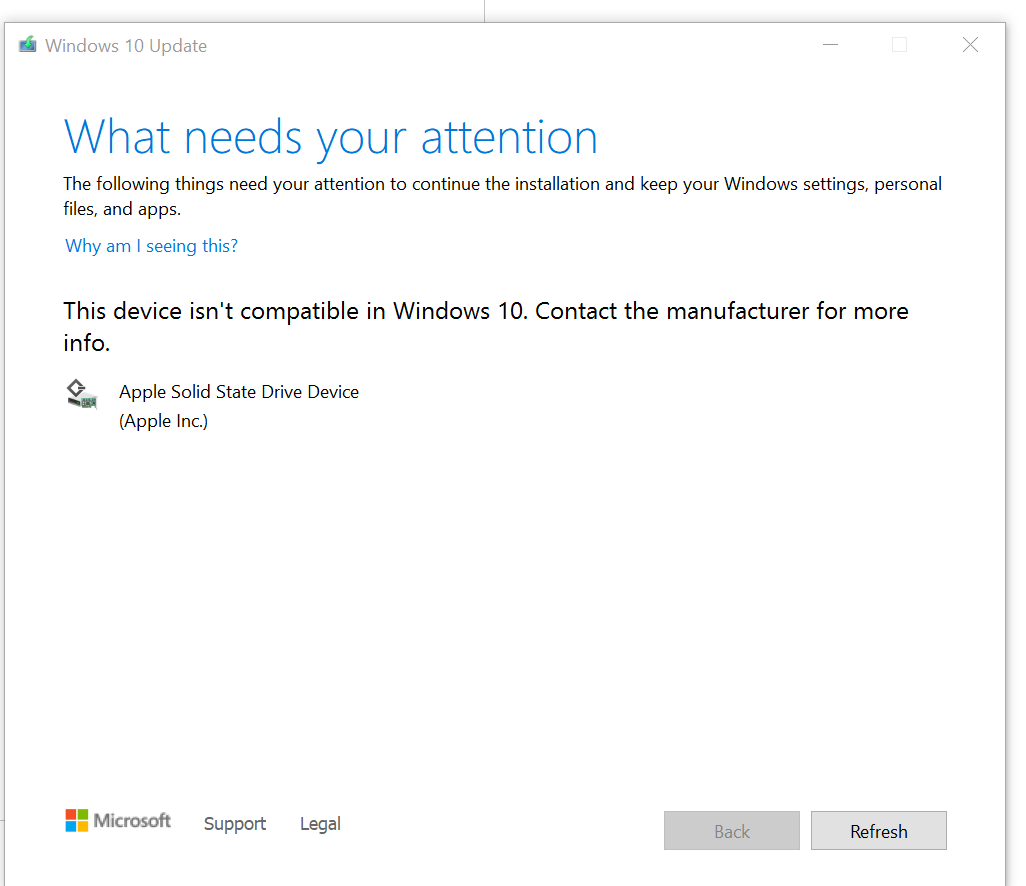Click the 'The following things need your attention' paragraph
1026x886 pixels.
pyautogui.click(x=503, y=196)
